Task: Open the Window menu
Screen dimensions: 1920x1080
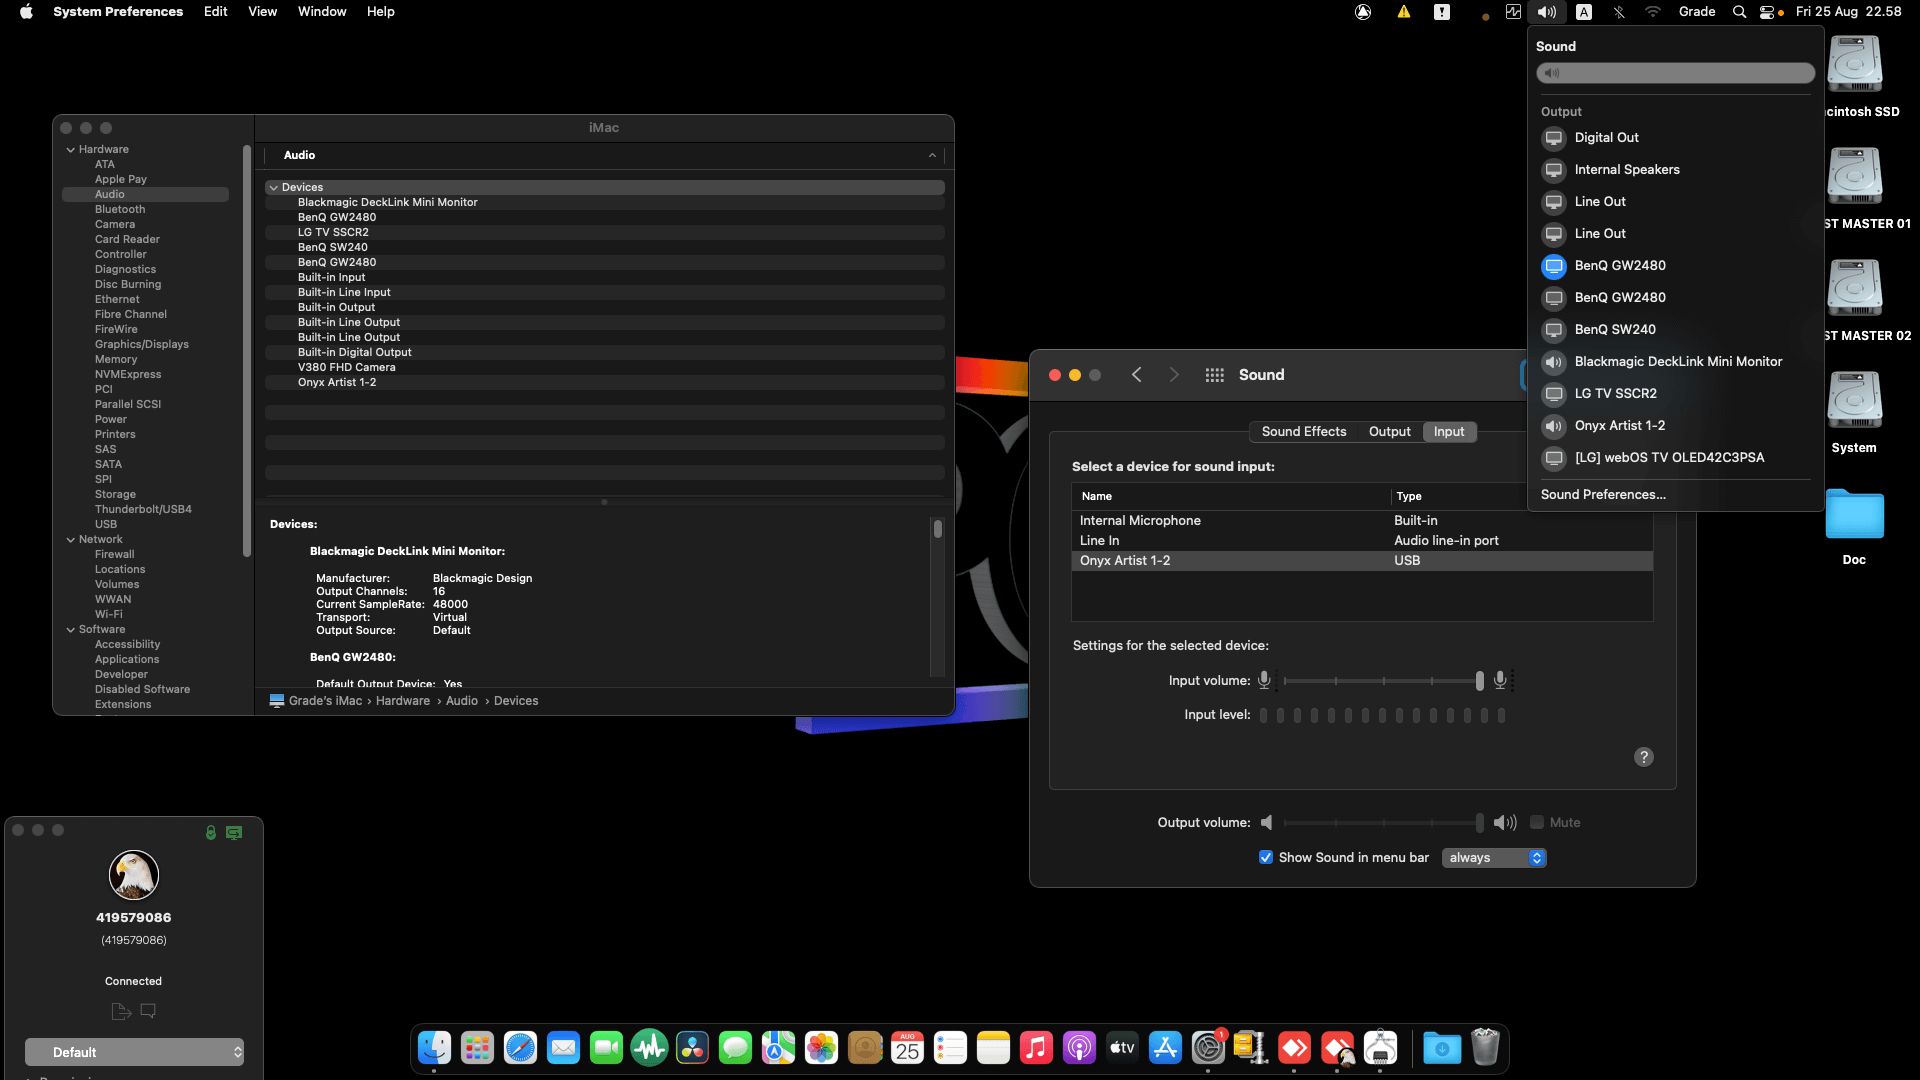Action: 322,12
